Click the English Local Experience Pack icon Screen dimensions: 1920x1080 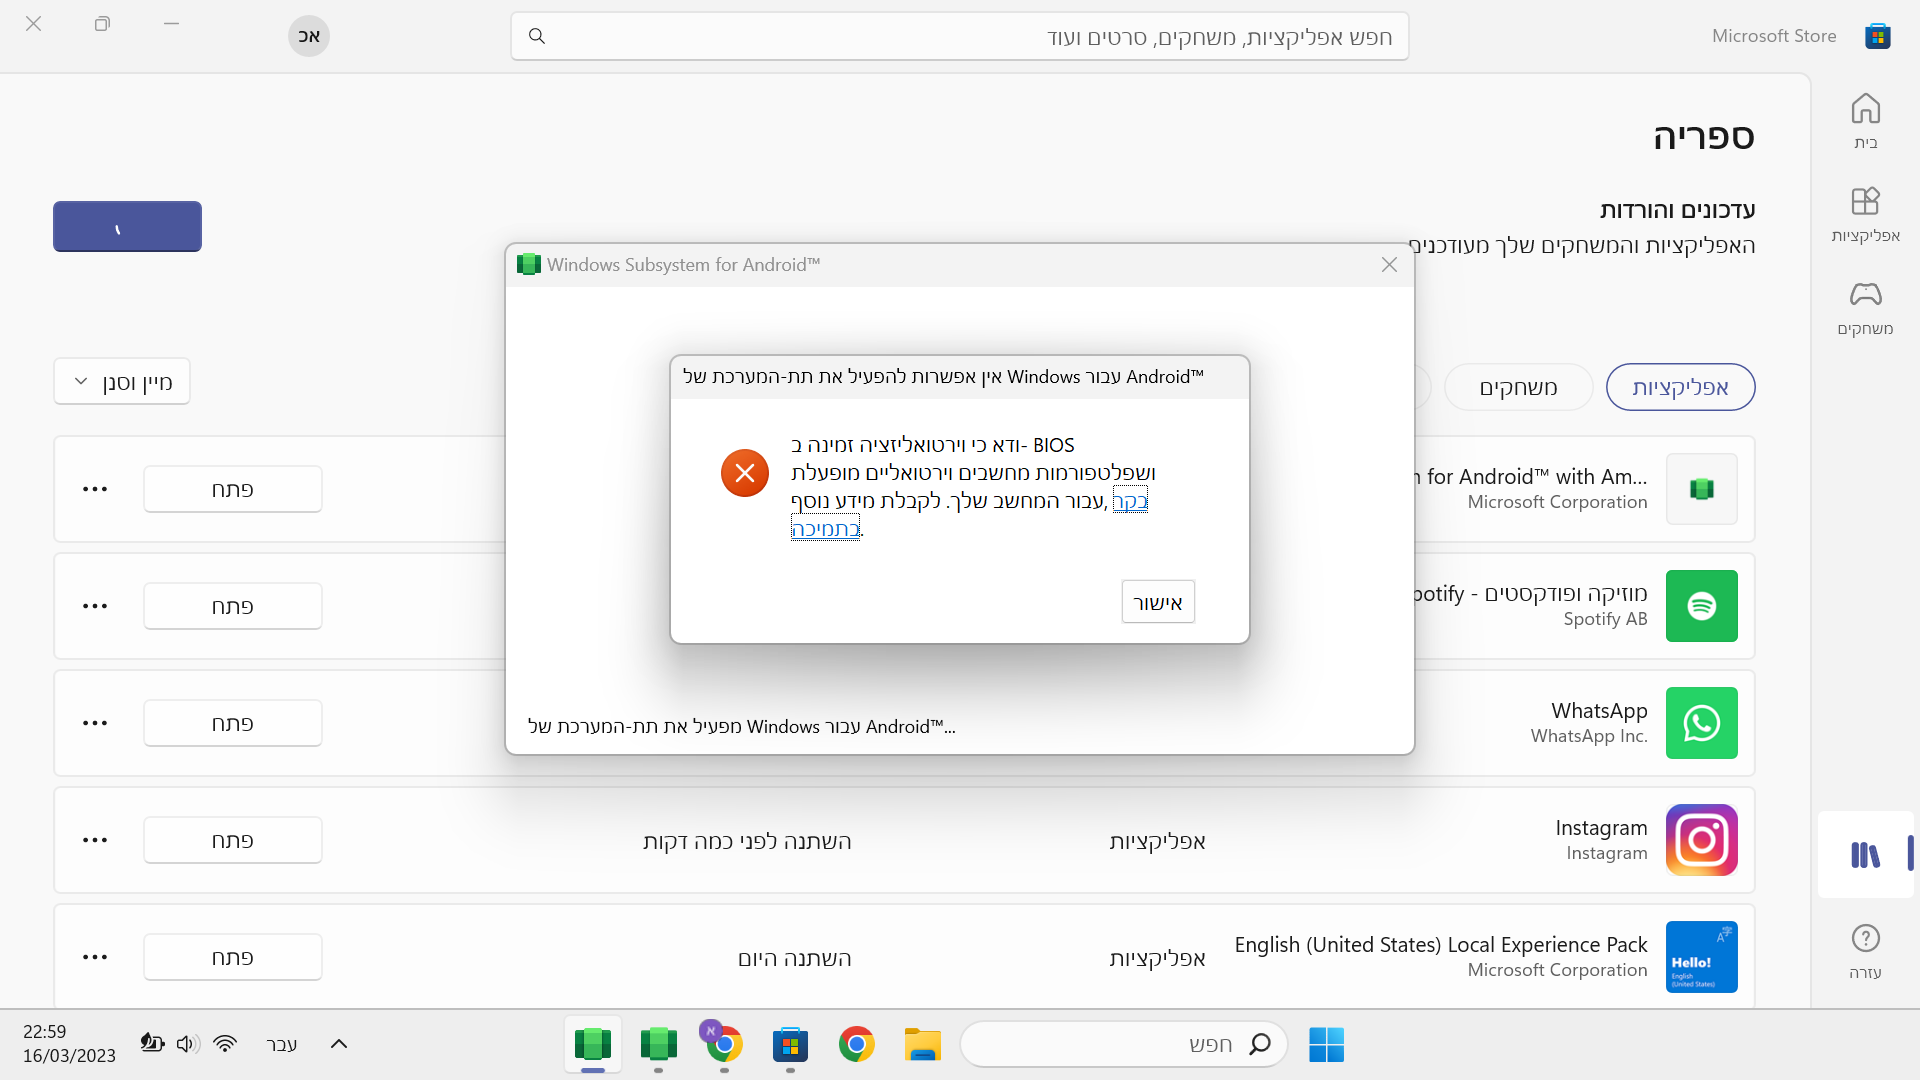click(x=1701, y=957)
